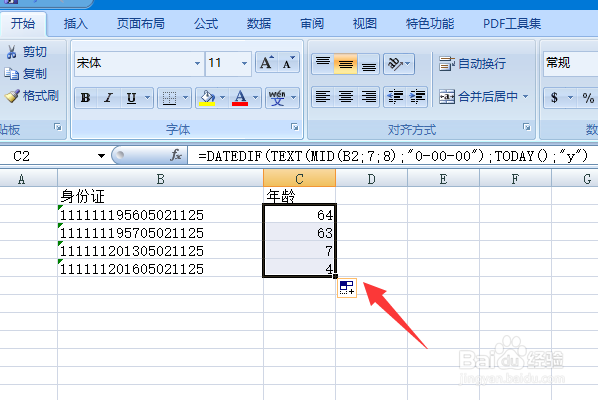The width and height of the screenshot is (598, 400).
Task: Toggle underline formatting
Action: (x=132, y=98)
